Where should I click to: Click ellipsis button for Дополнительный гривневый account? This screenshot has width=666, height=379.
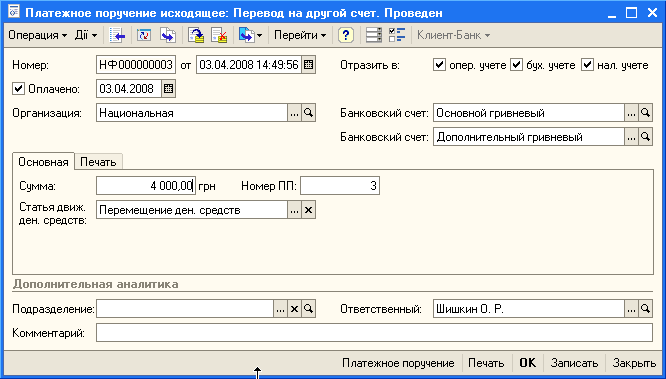point(631,137)
